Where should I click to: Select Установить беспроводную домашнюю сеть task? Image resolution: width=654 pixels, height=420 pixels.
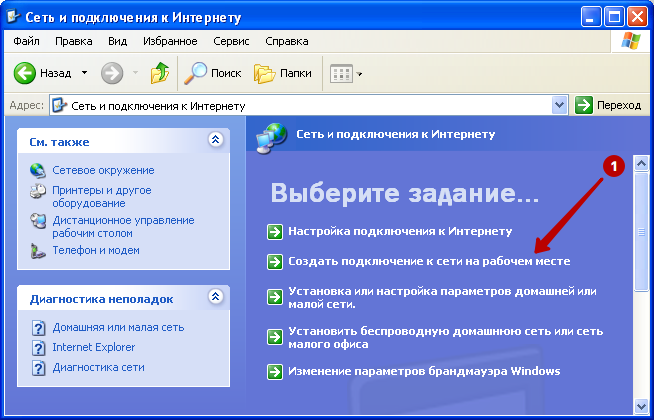(445, 337)
